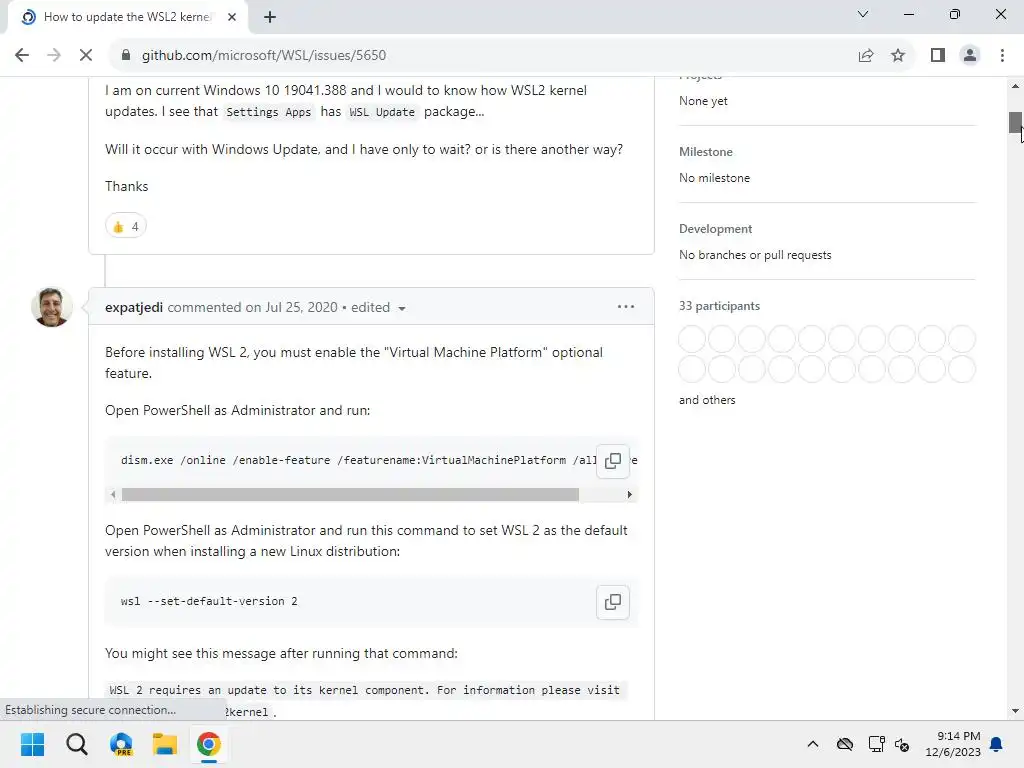Click 'No branches or pull requests' text
Image resolution: width=1024 pixels, height=768 pixels.
point(755,255)
